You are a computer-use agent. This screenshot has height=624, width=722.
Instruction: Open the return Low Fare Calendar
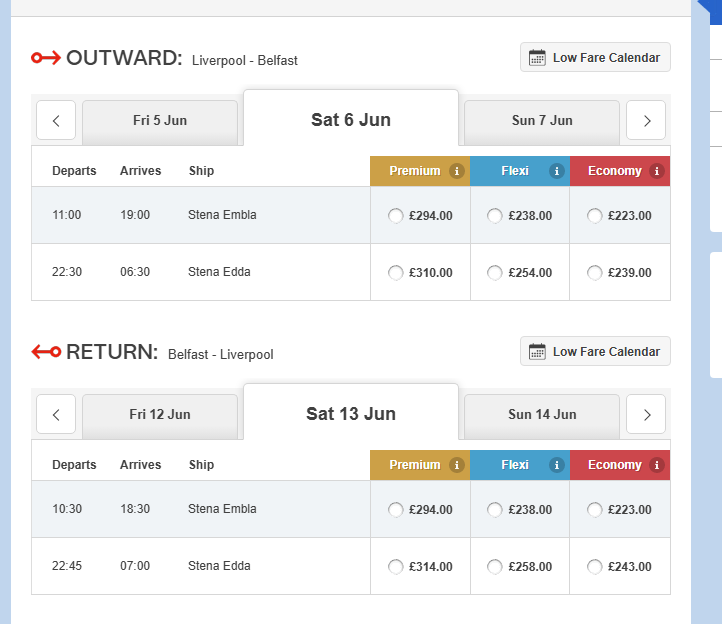click(x=595, y=352)
